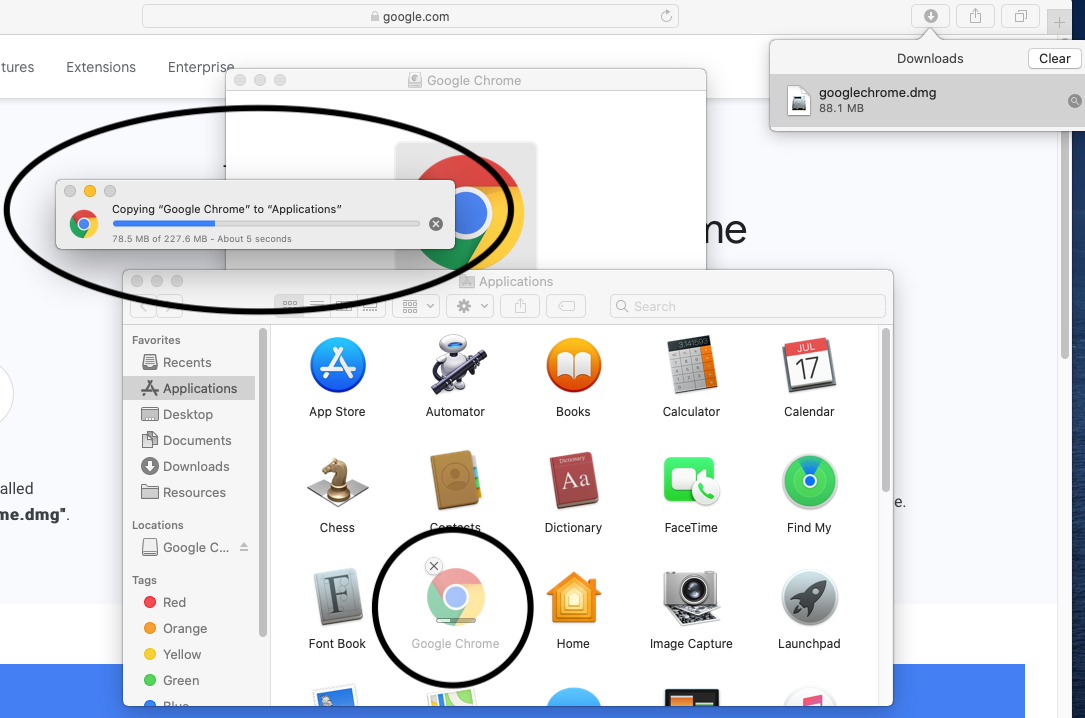Screen dimensions: 1085x718
Task: Click the Finder Edit Tags button
Action: coord(566,306)
